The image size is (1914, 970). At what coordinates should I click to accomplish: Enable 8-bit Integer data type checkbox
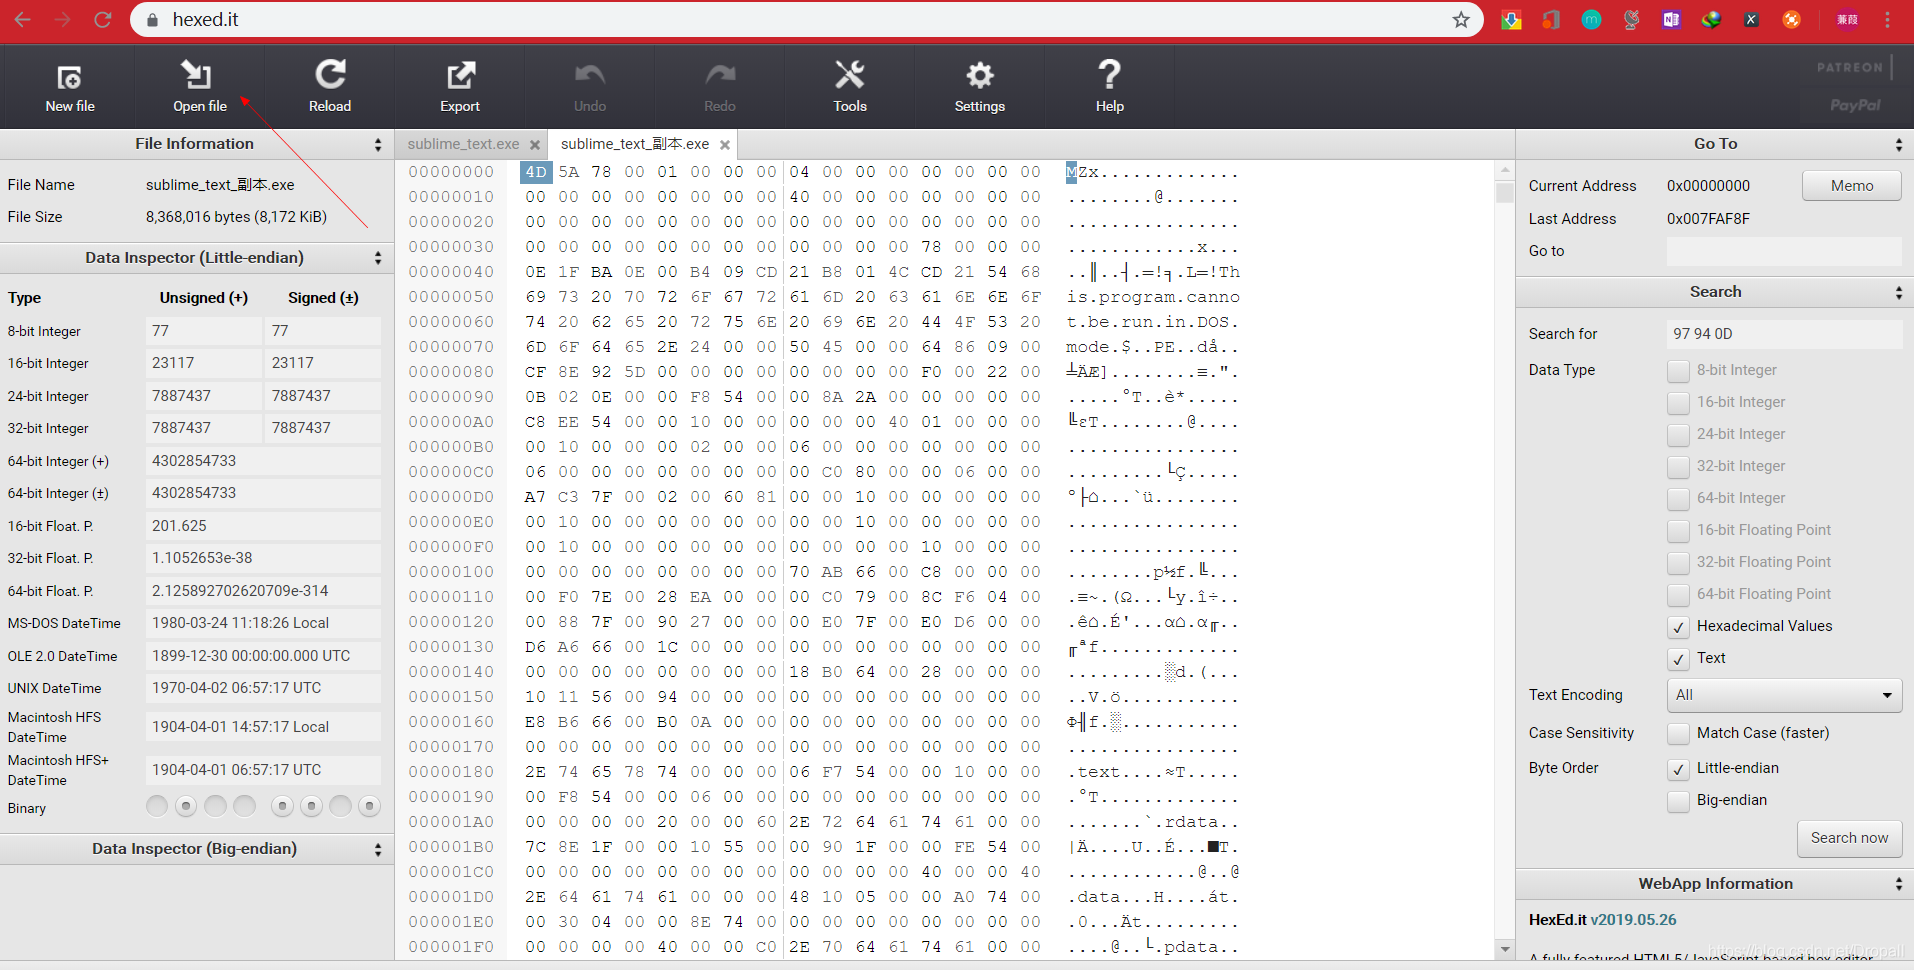click(x=1679, y=370)
